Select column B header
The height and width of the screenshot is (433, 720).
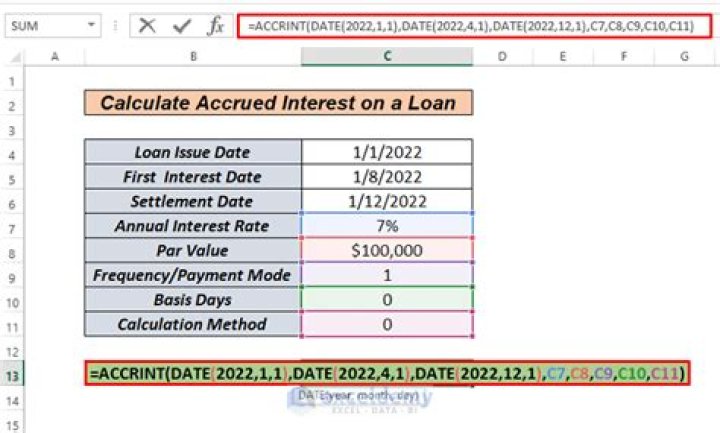pos(191,57)
